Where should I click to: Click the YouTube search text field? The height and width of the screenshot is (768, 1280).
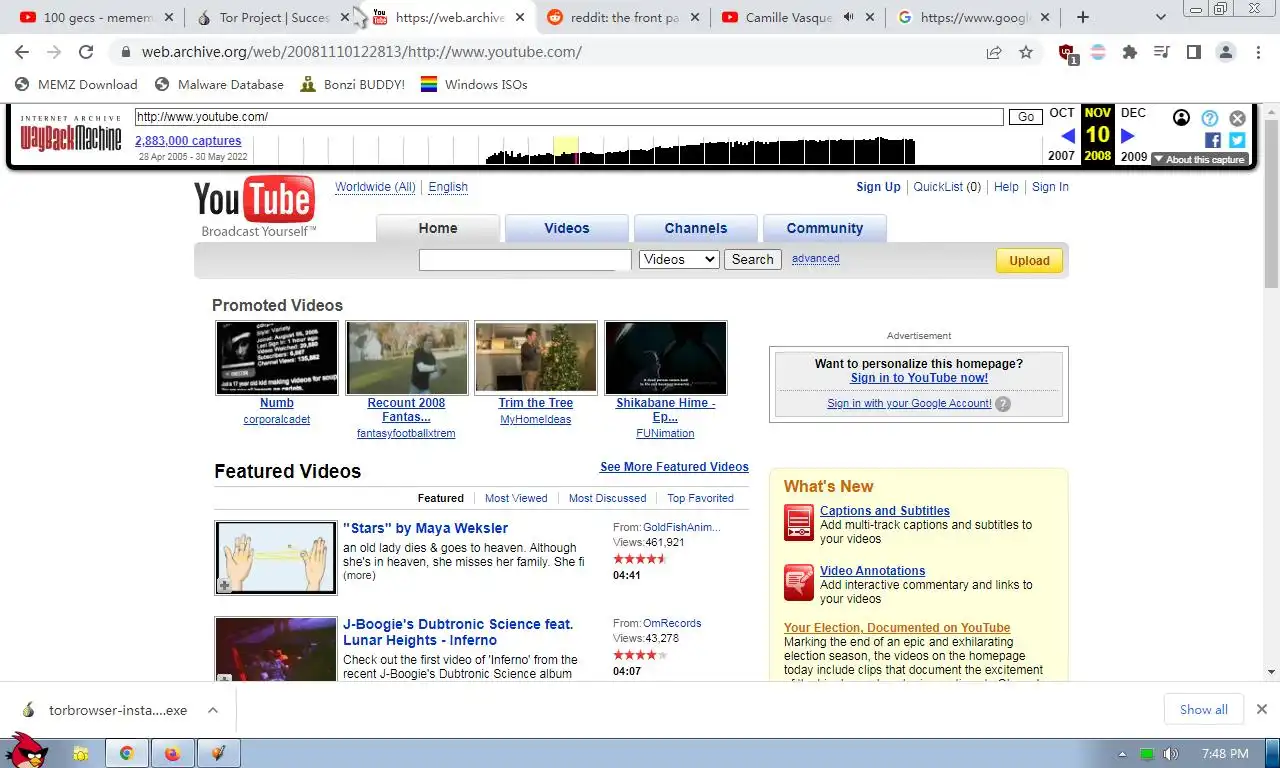tap(525, 260)
